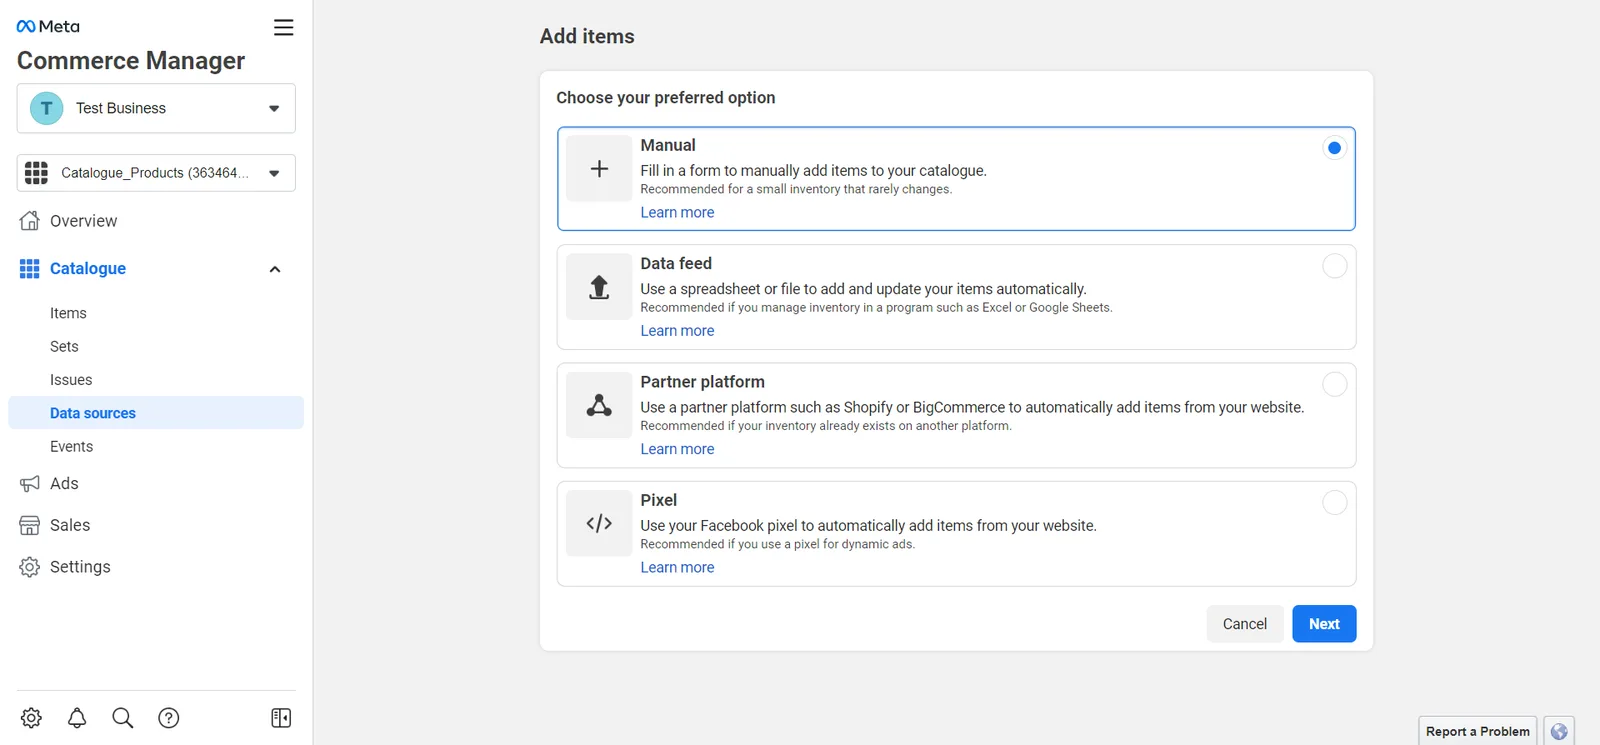Screen dimensions: 1600x745
Task: Click the Data feed upload icon
Action: (x=599, y=287)
